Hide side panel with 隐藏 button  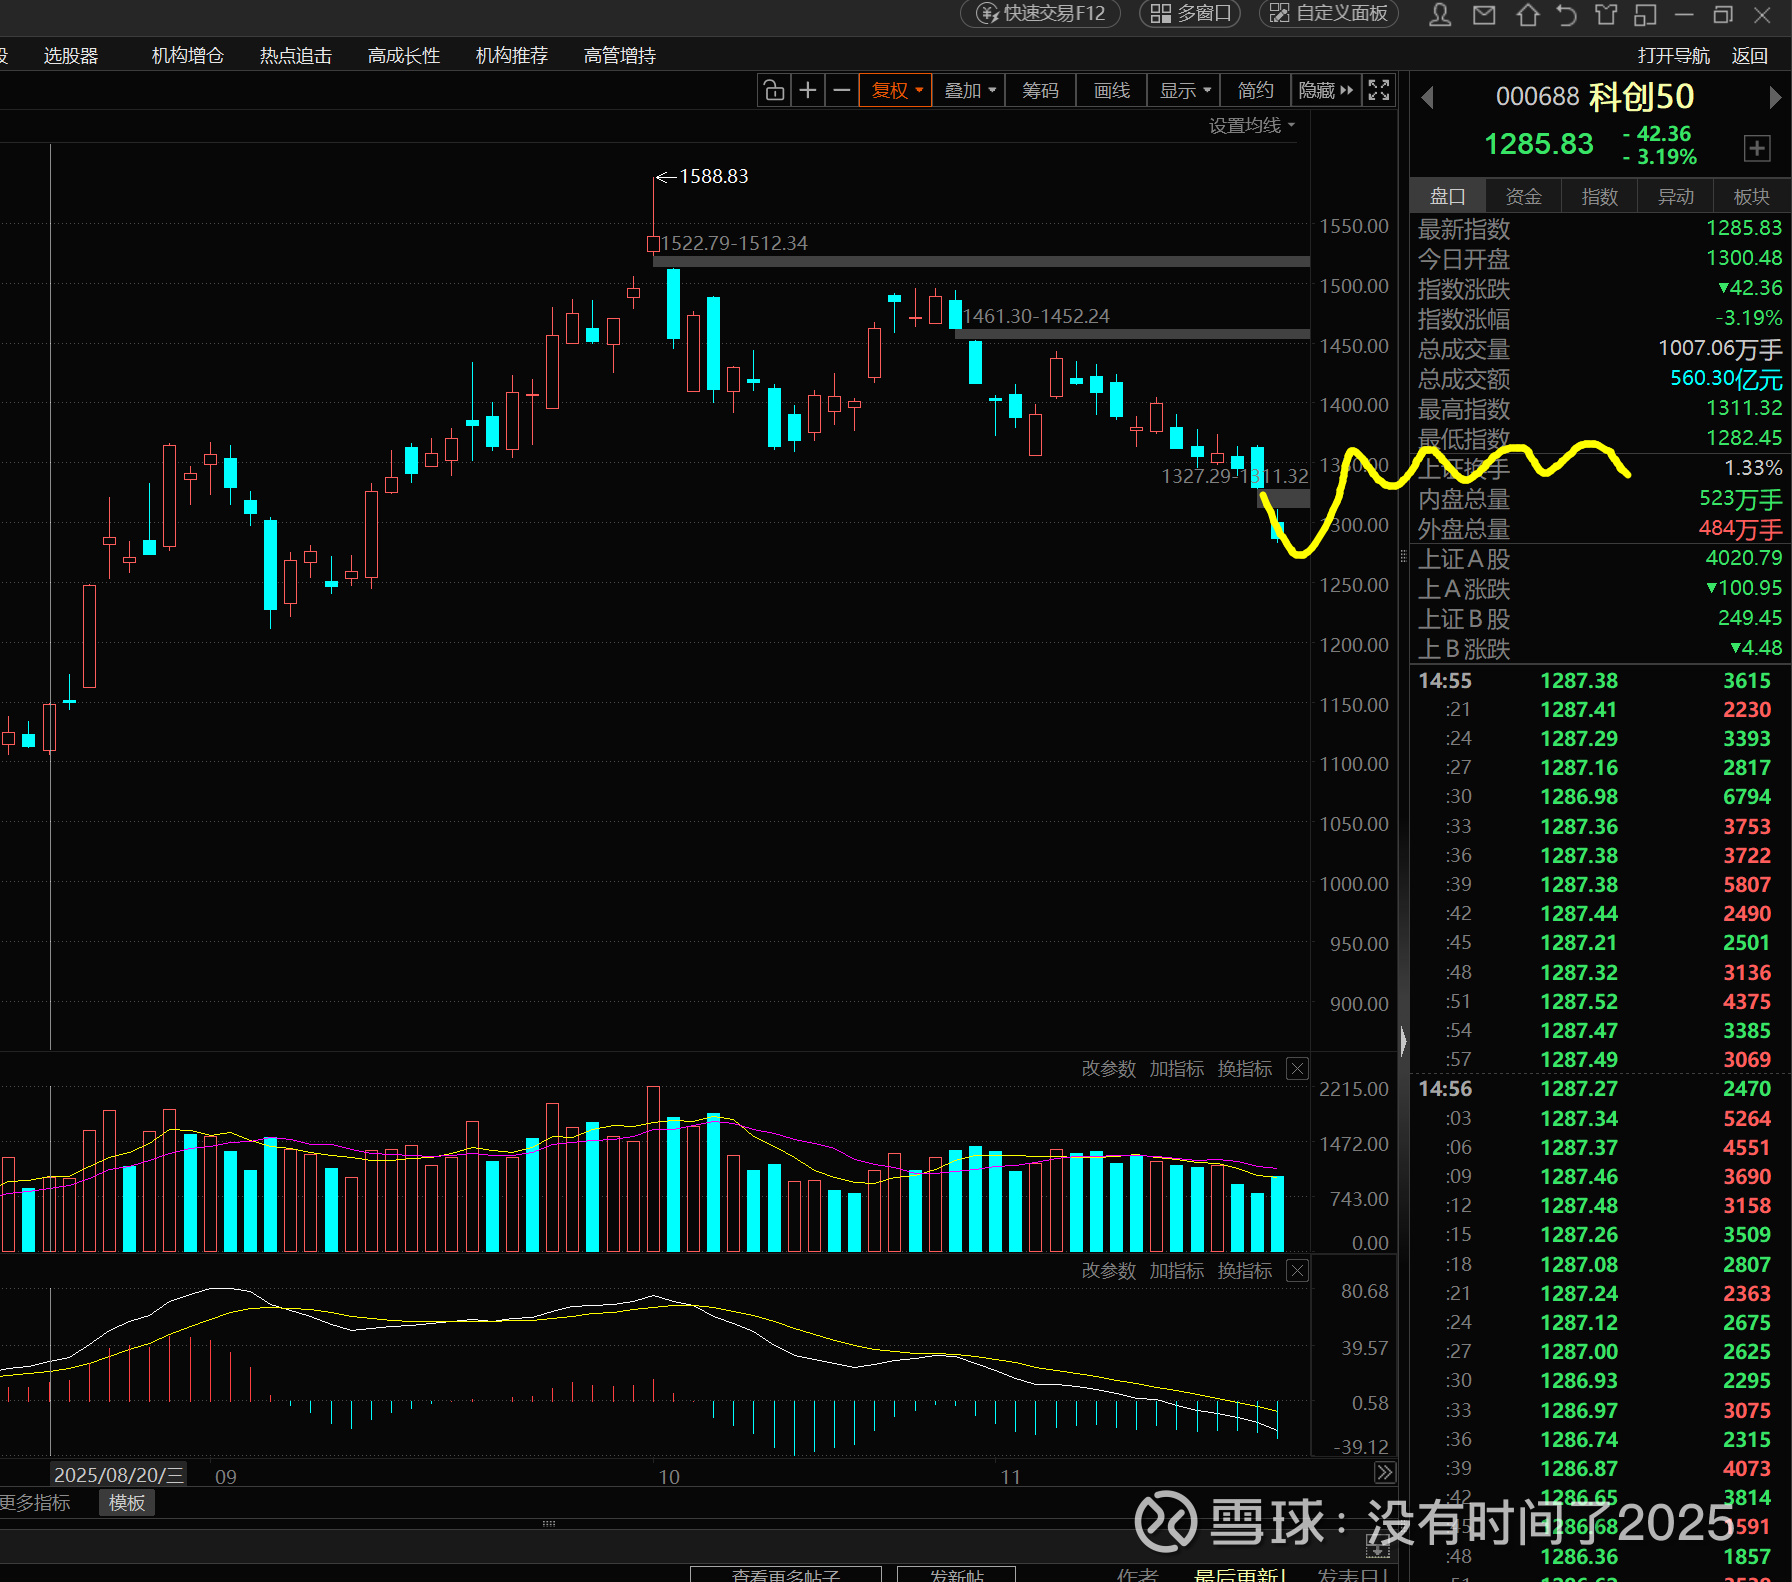tap(1325, 91)
